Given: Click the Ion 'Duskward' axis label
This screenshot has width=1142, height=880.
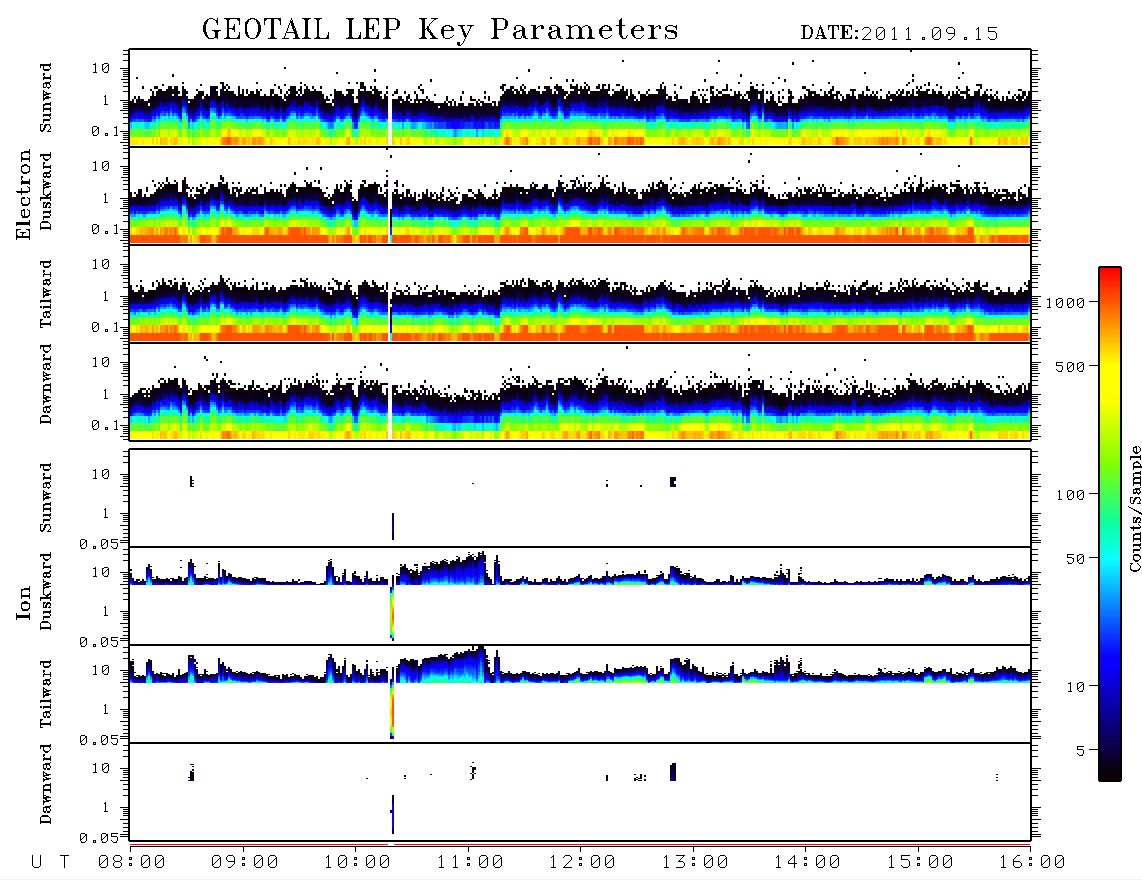Looking at the screenshot, I should click(46, 591).
